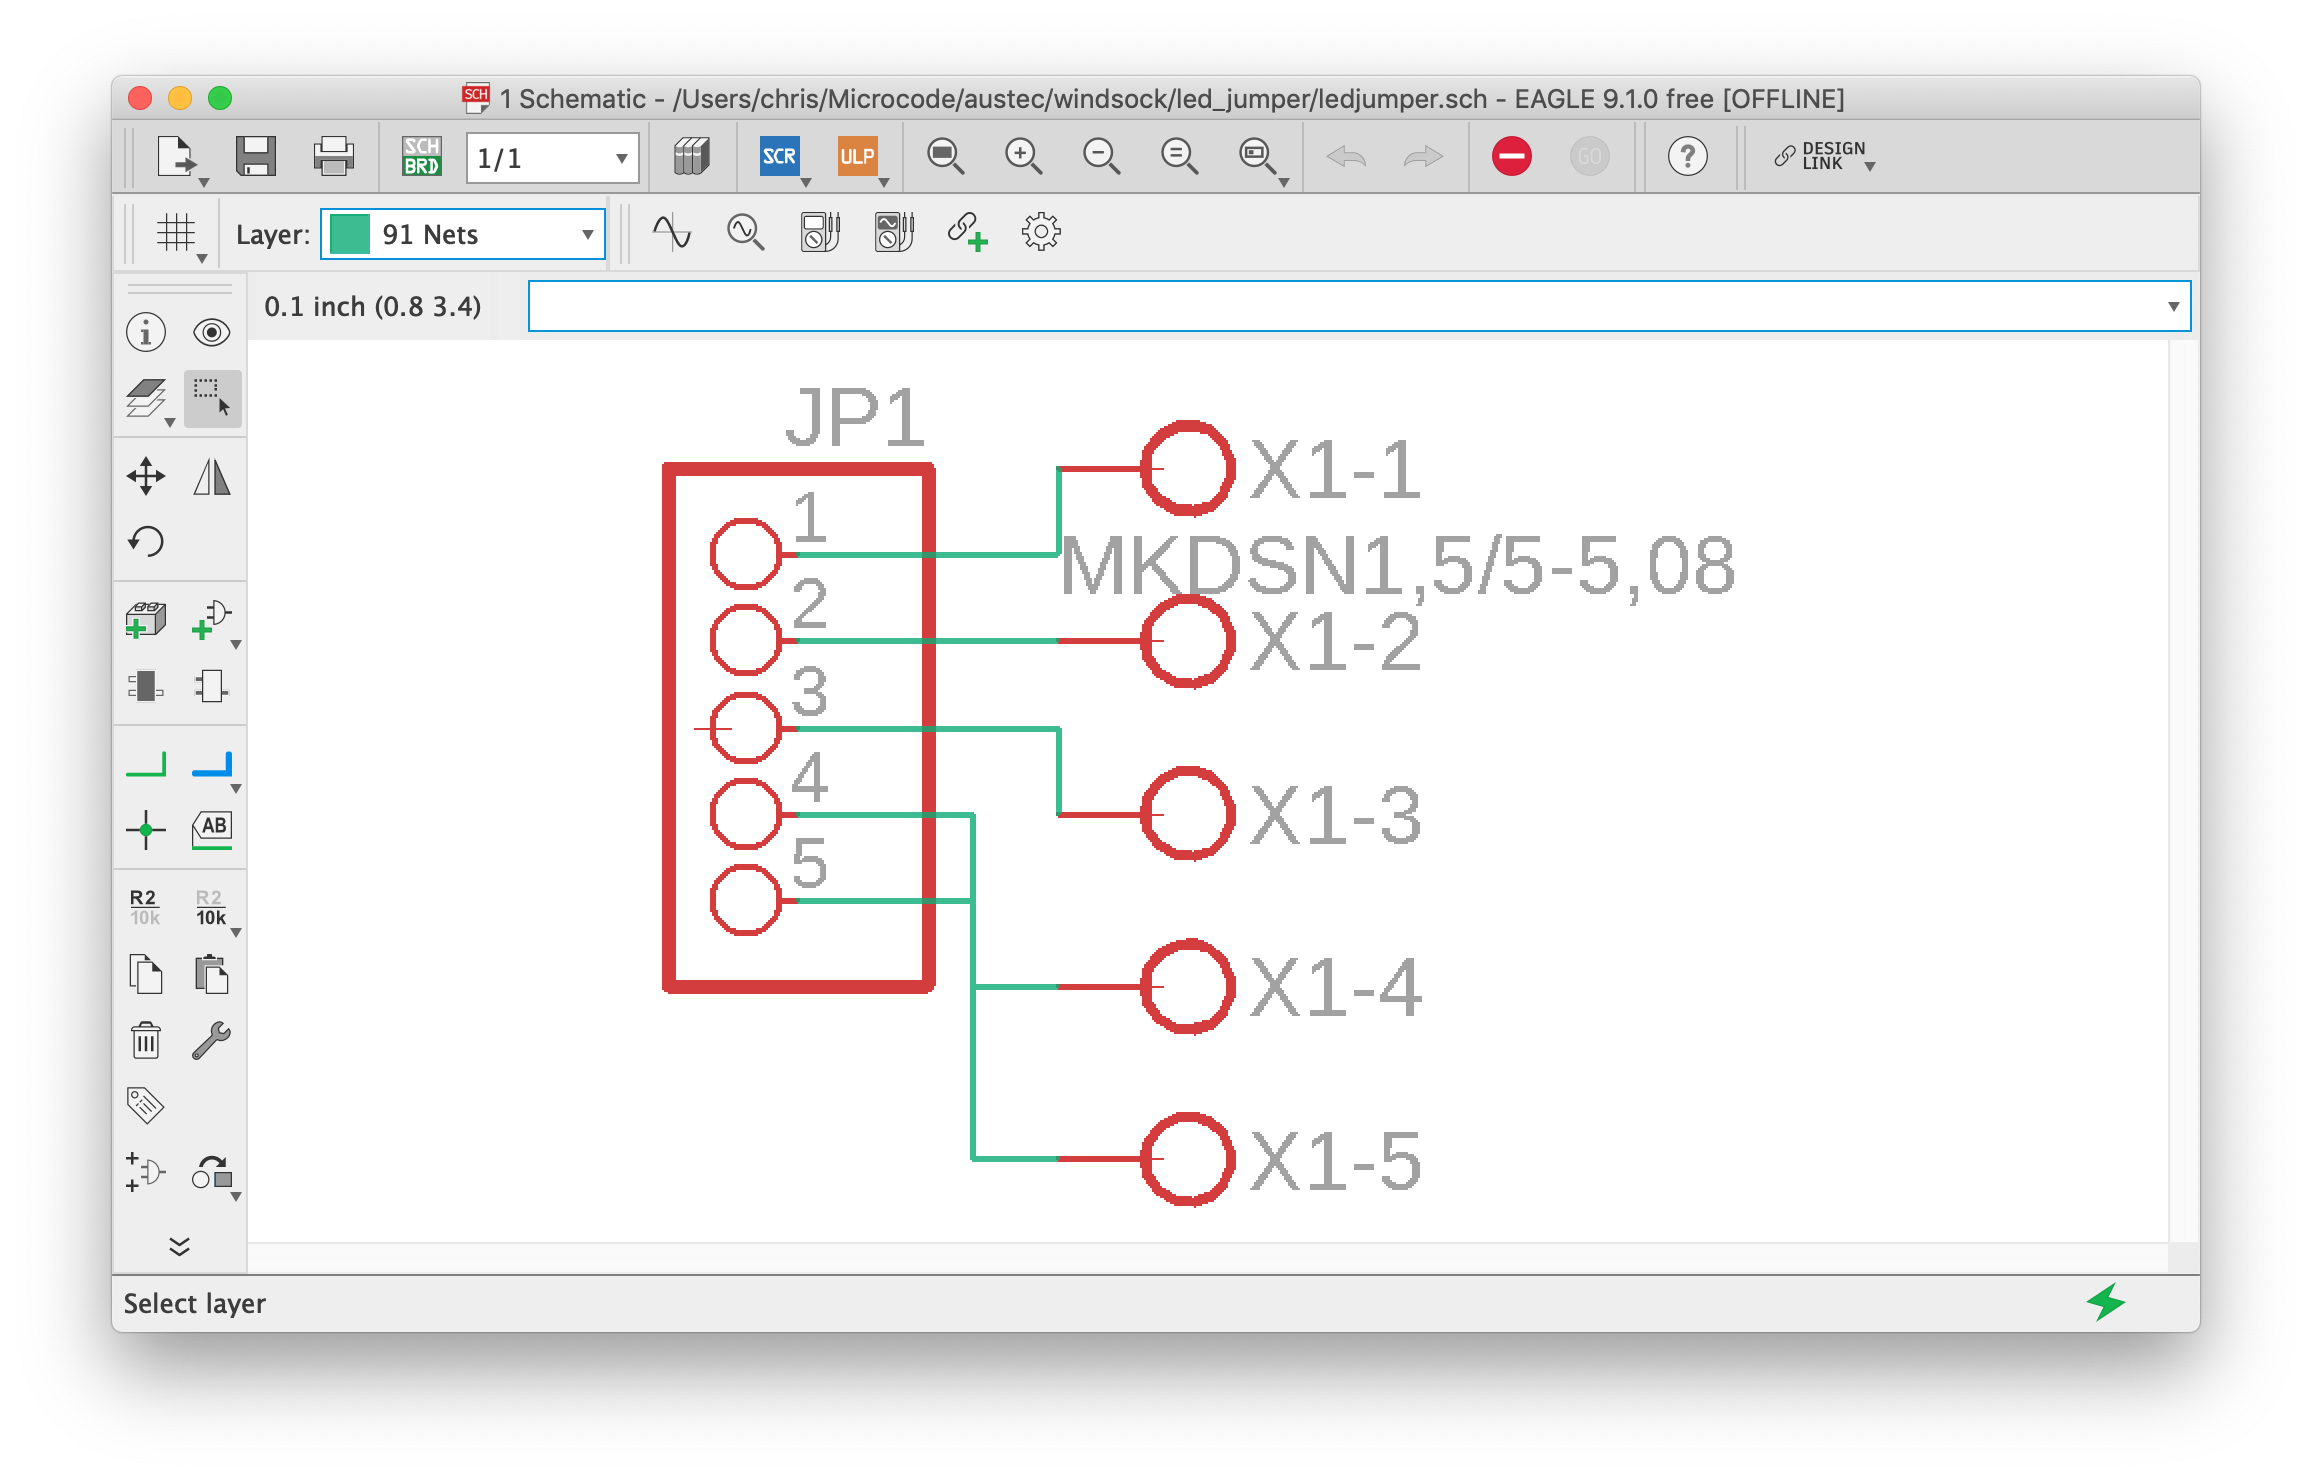Select the Replace part tool

146,686
